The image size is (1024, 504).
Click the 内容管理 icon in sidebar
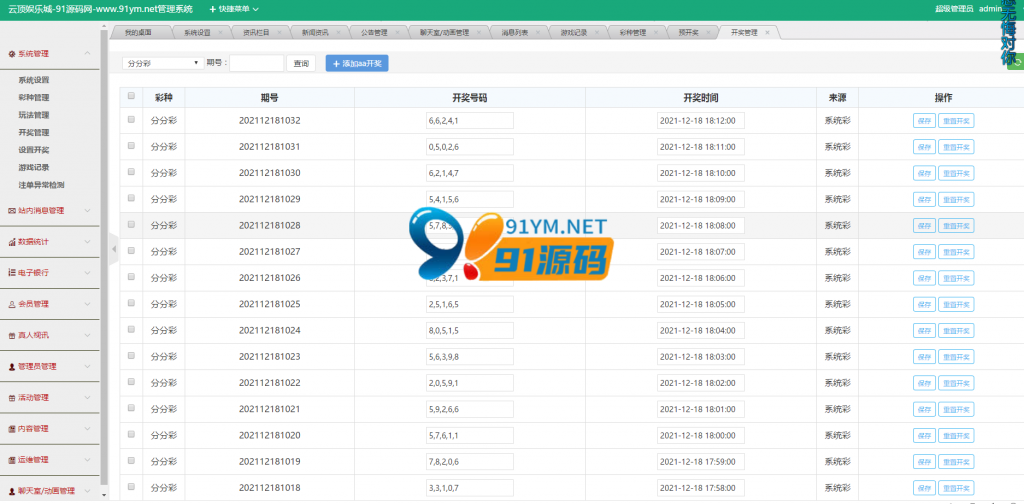[11, 429]
